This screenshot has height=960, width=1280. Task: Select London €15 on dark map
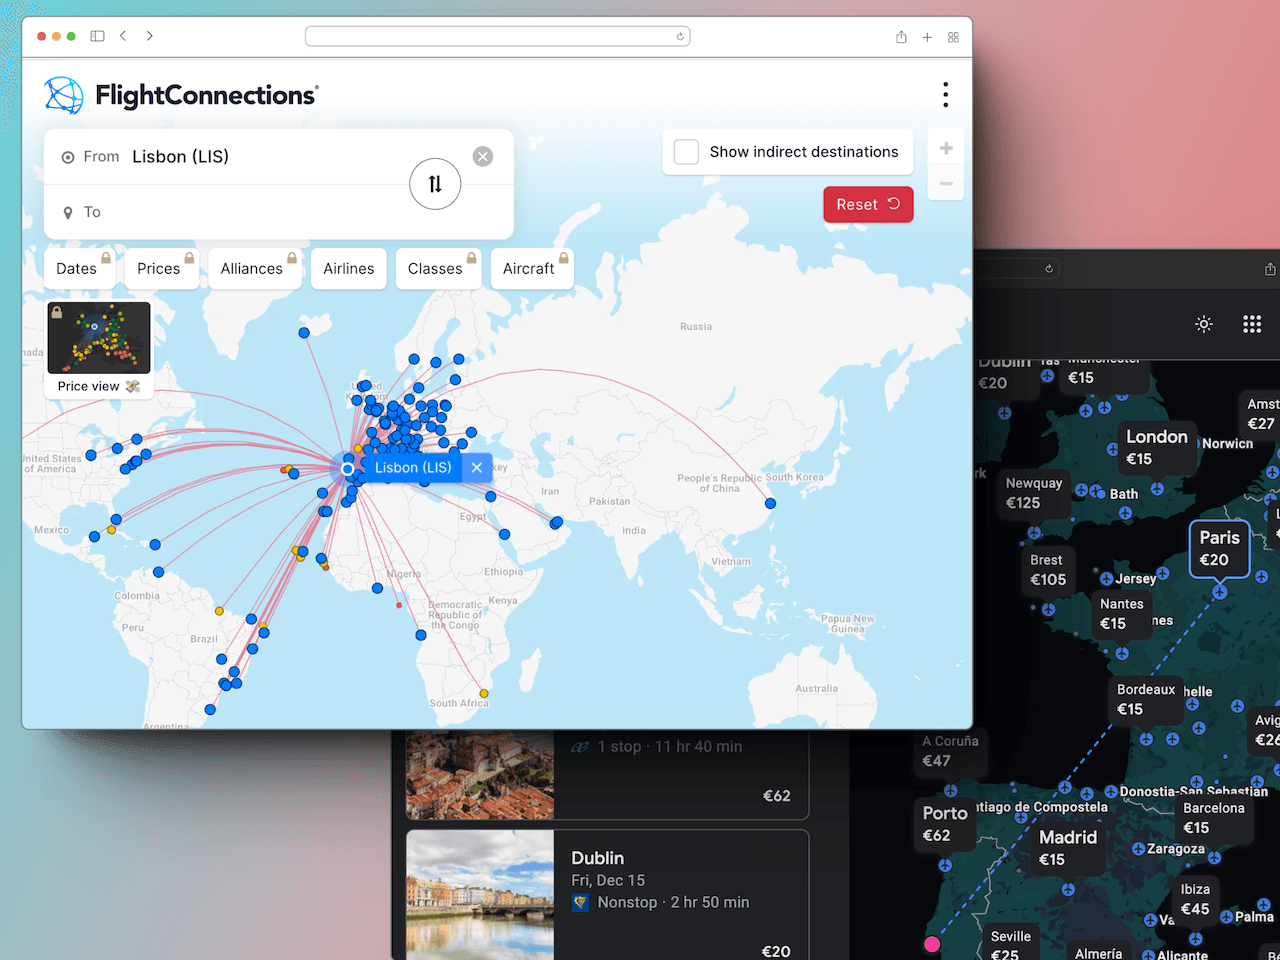click(x=1156, y=447)
